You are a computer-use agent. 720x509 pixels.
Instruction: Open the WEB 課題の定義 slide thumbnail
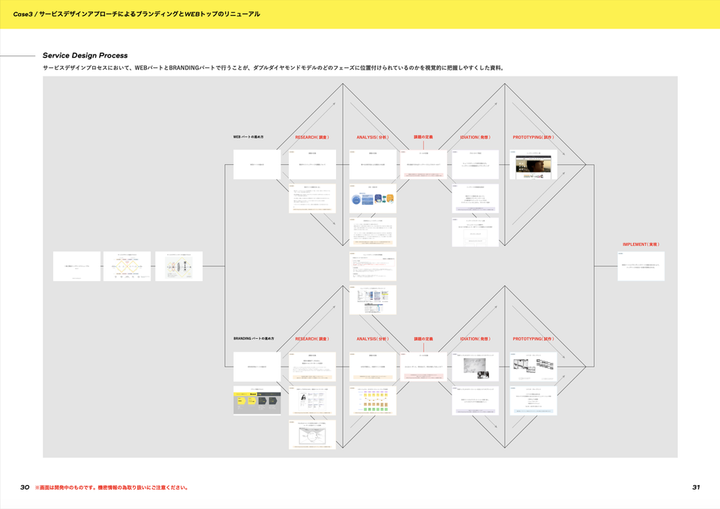click(x=423, y=164)
